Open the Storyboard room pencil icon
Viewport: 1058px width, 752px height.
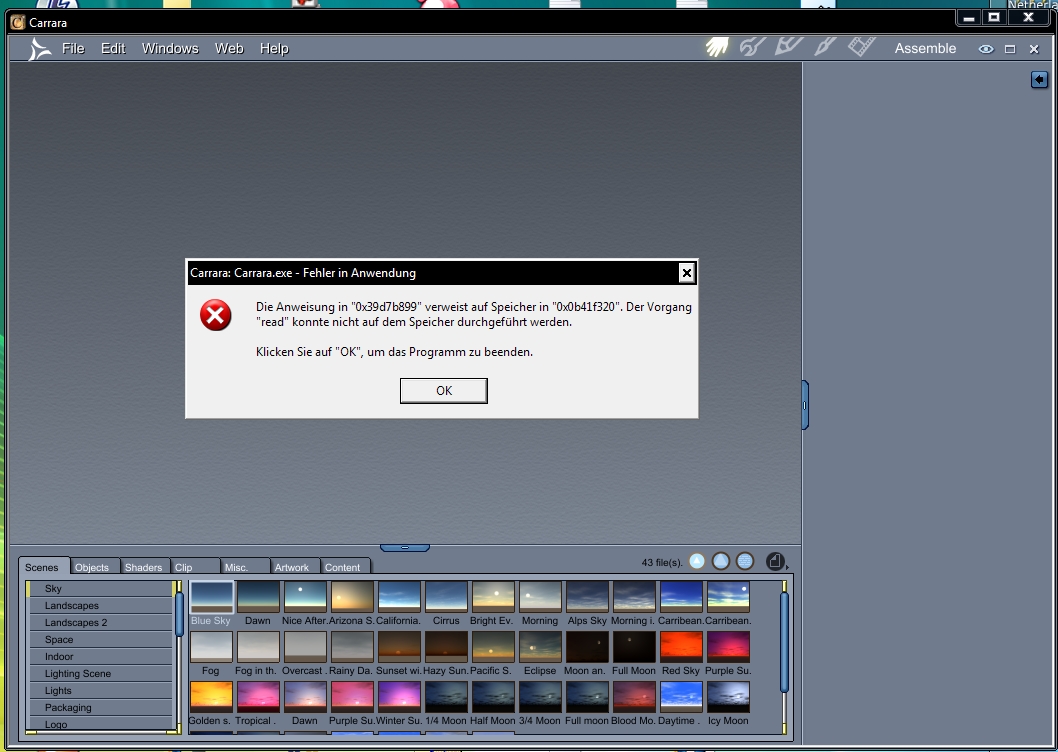click(x=788, y=47)
